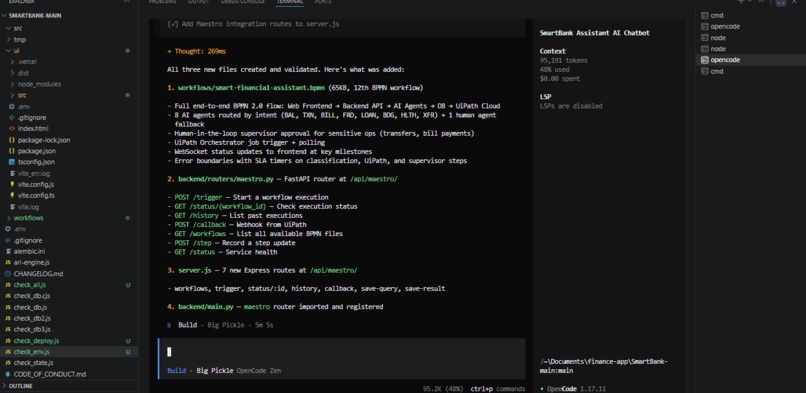Open check_all.js file
Screen dimensions: 806x393
(29, 285)
